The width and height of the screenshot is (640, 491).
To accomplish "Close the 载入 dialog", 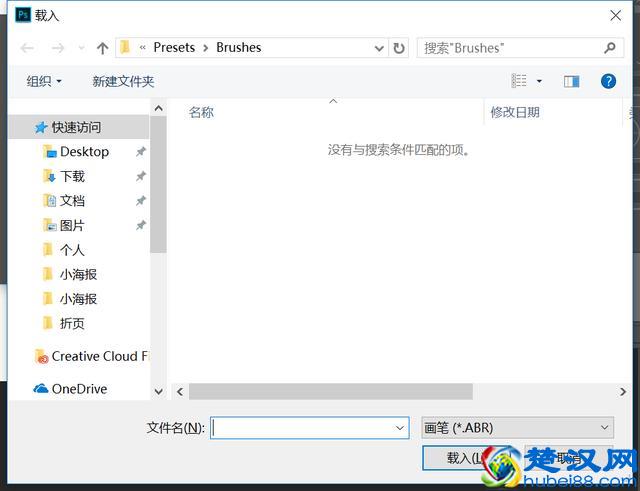I will point(616,16).
